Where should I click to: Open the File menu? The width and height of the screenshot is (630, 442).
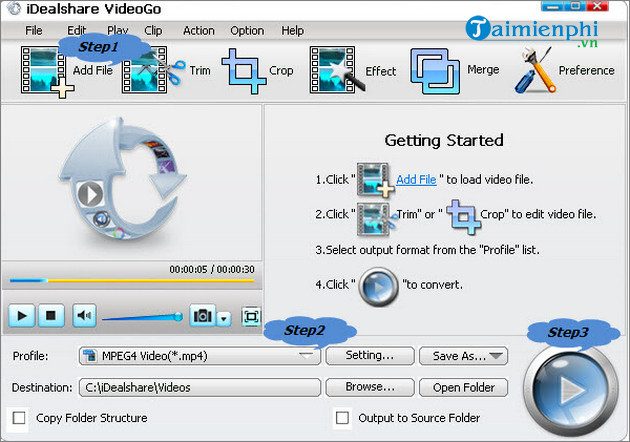[34, 31]
